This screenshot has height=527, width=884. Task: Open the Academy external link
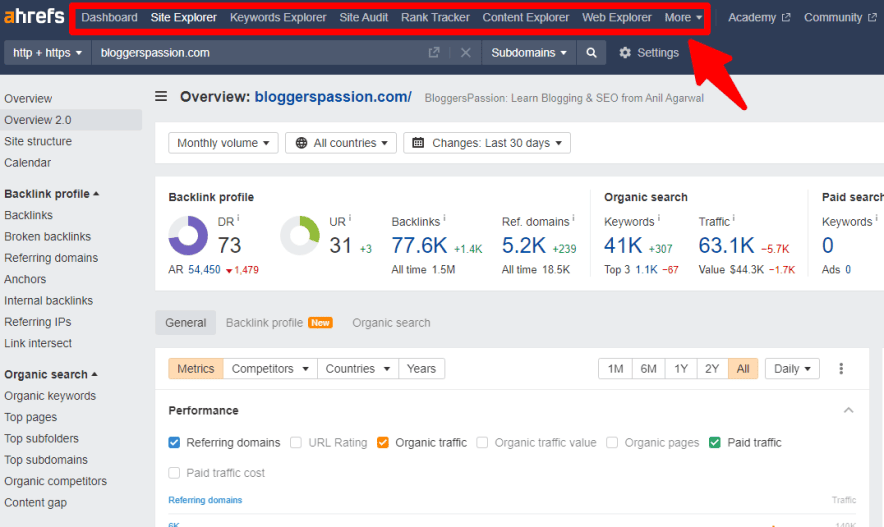pyautogui.click(x=759, y=17)
